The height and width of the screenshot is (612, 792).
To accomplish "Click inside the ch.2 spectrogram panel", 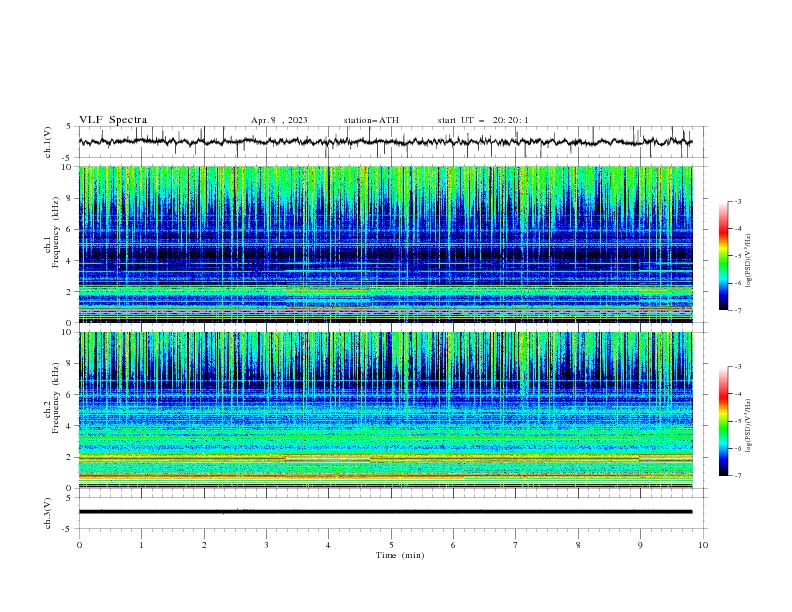I will [385, 410].
